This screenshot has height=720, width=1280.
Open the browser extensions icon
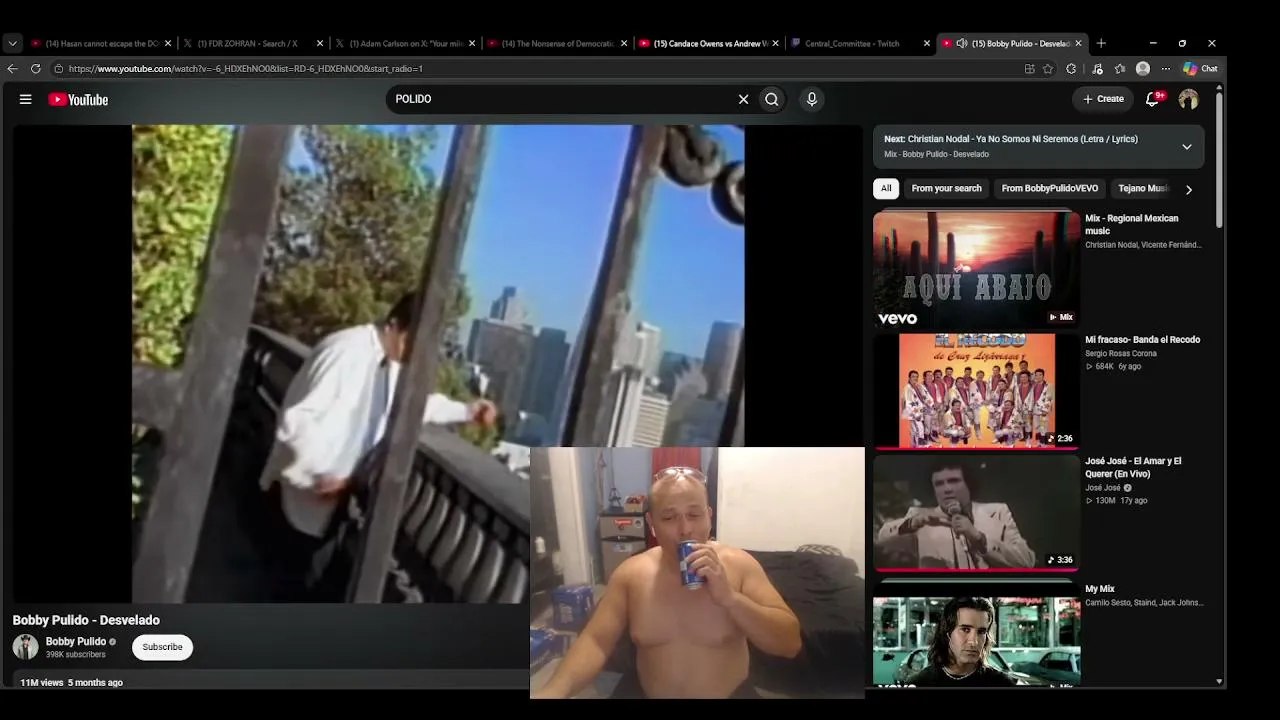[x=1071, y=69]
